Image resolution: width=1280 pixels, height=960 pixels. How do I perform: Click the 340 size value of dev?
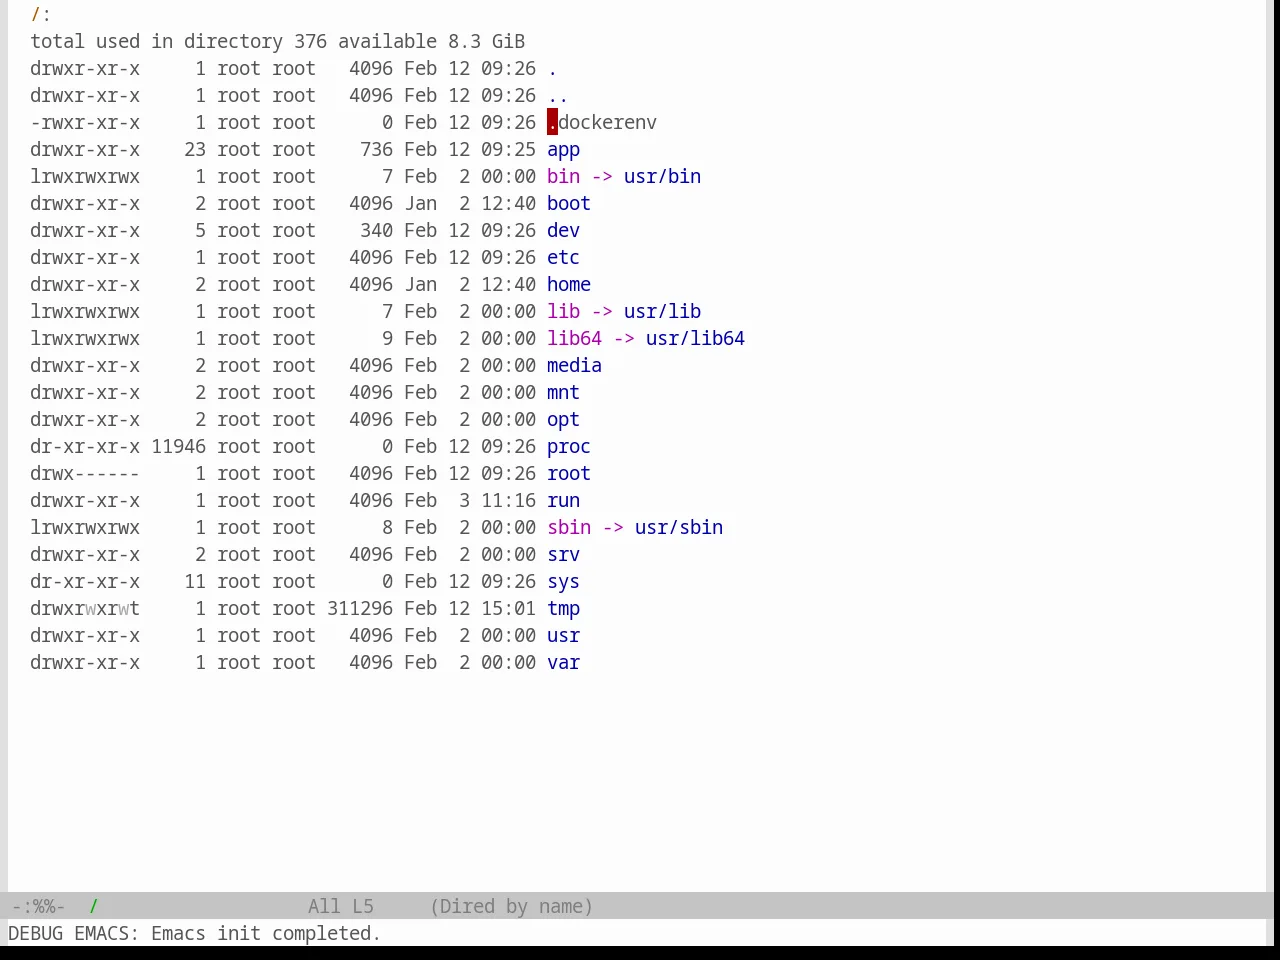pos(376,231)
